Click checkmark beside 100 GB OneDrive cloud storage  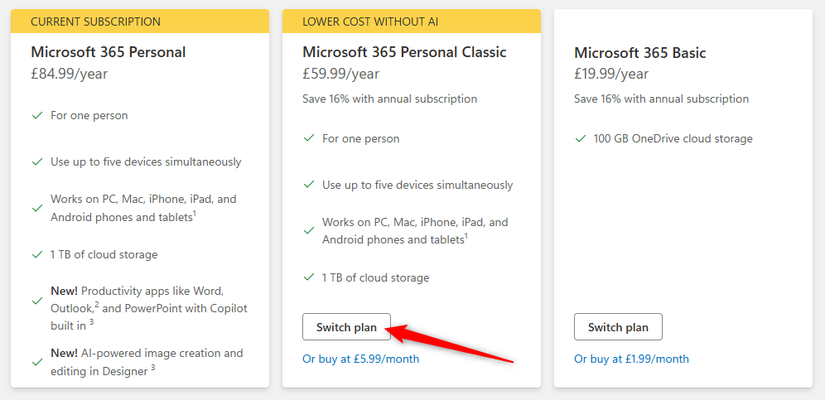[x=580, y=139]
